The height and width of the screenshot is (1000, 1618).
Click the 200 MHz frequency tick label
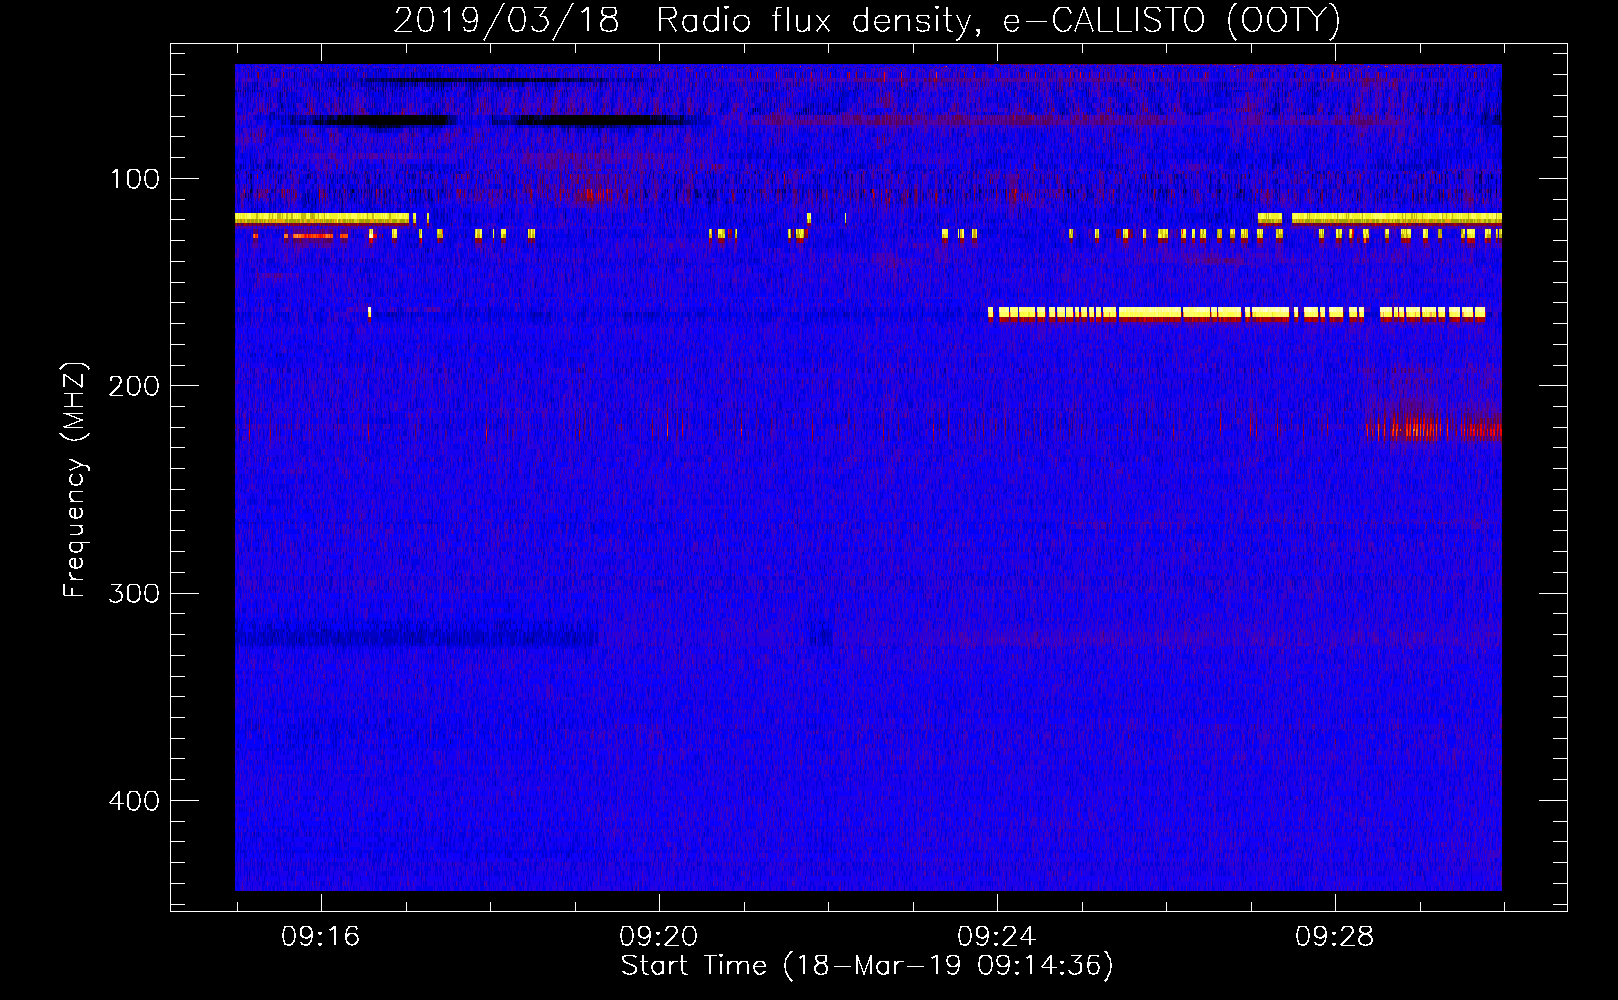[134, 386]
